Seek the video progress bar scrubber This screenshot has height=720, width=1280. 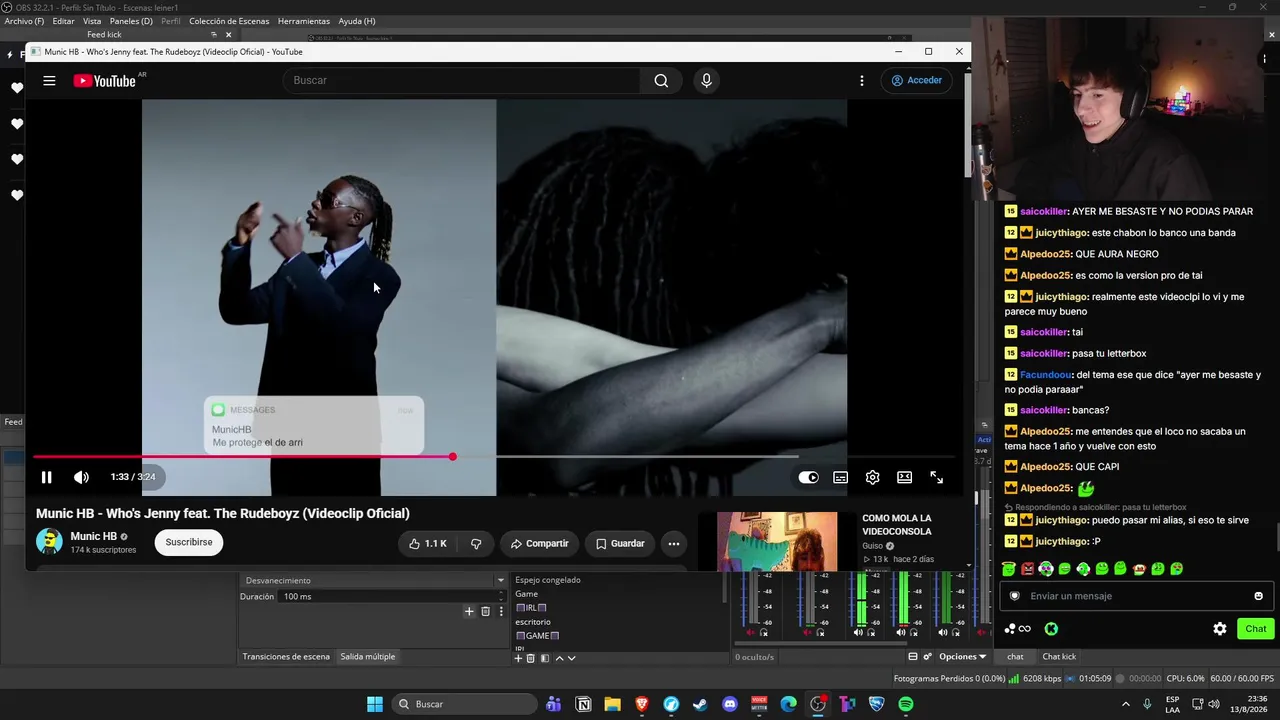click(x=452, y=456)
